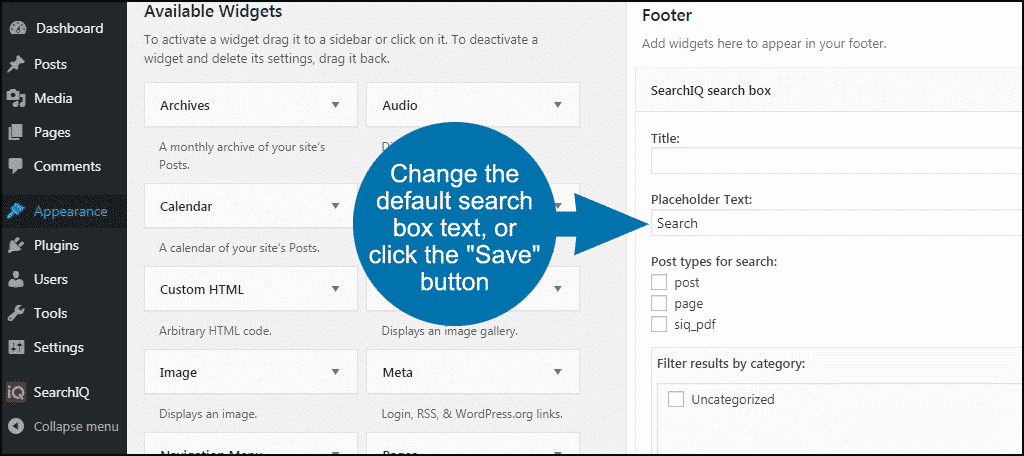Expand the Custom HTML widget arrow

(x=336, y=289)
